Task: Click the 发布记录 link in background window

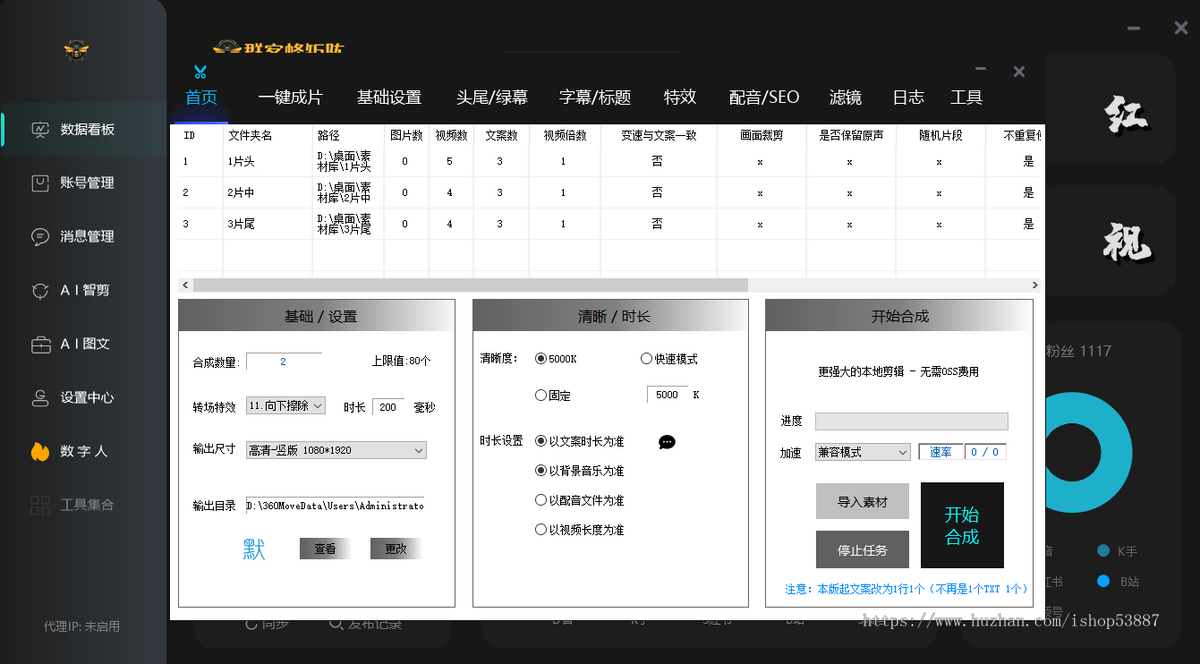Action: click(366, 624)
